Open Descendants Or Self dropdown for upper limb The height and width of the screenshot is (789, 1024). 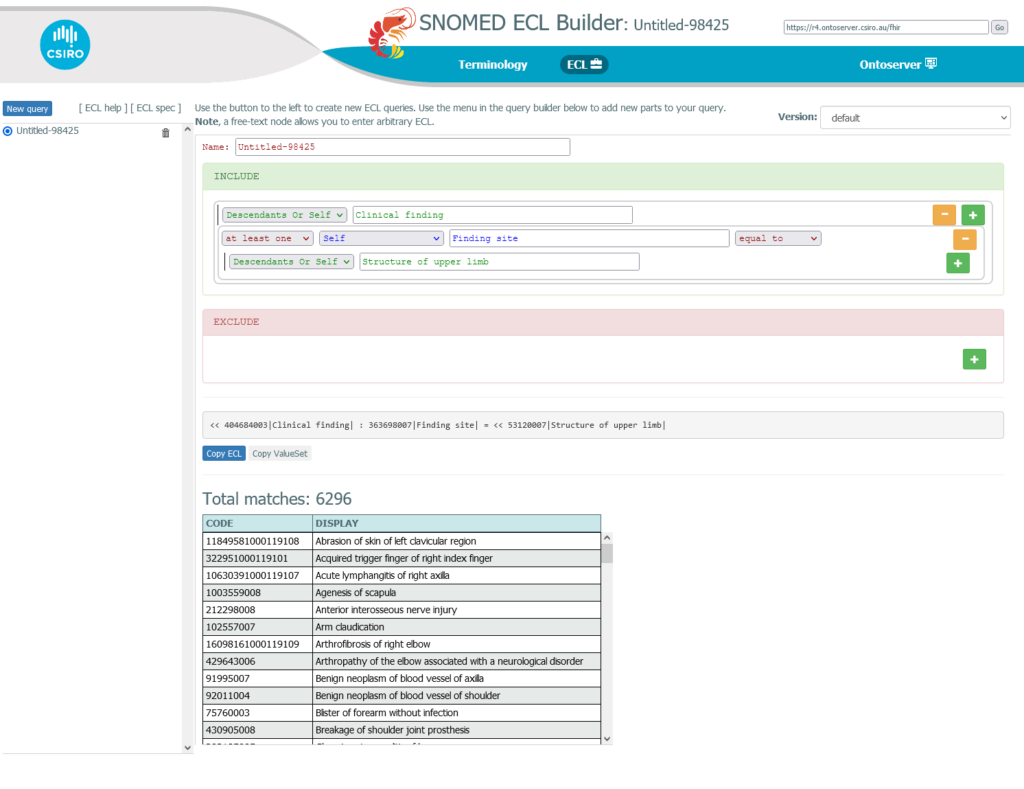pos(291,262)
